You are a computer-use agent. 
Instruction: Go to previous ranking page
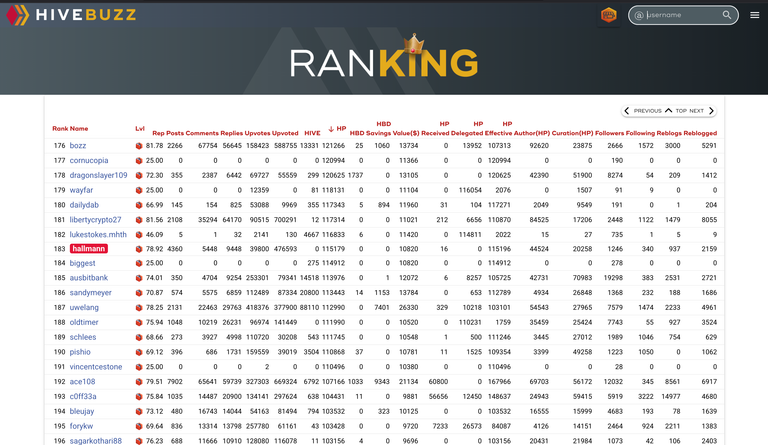[642, 111]
